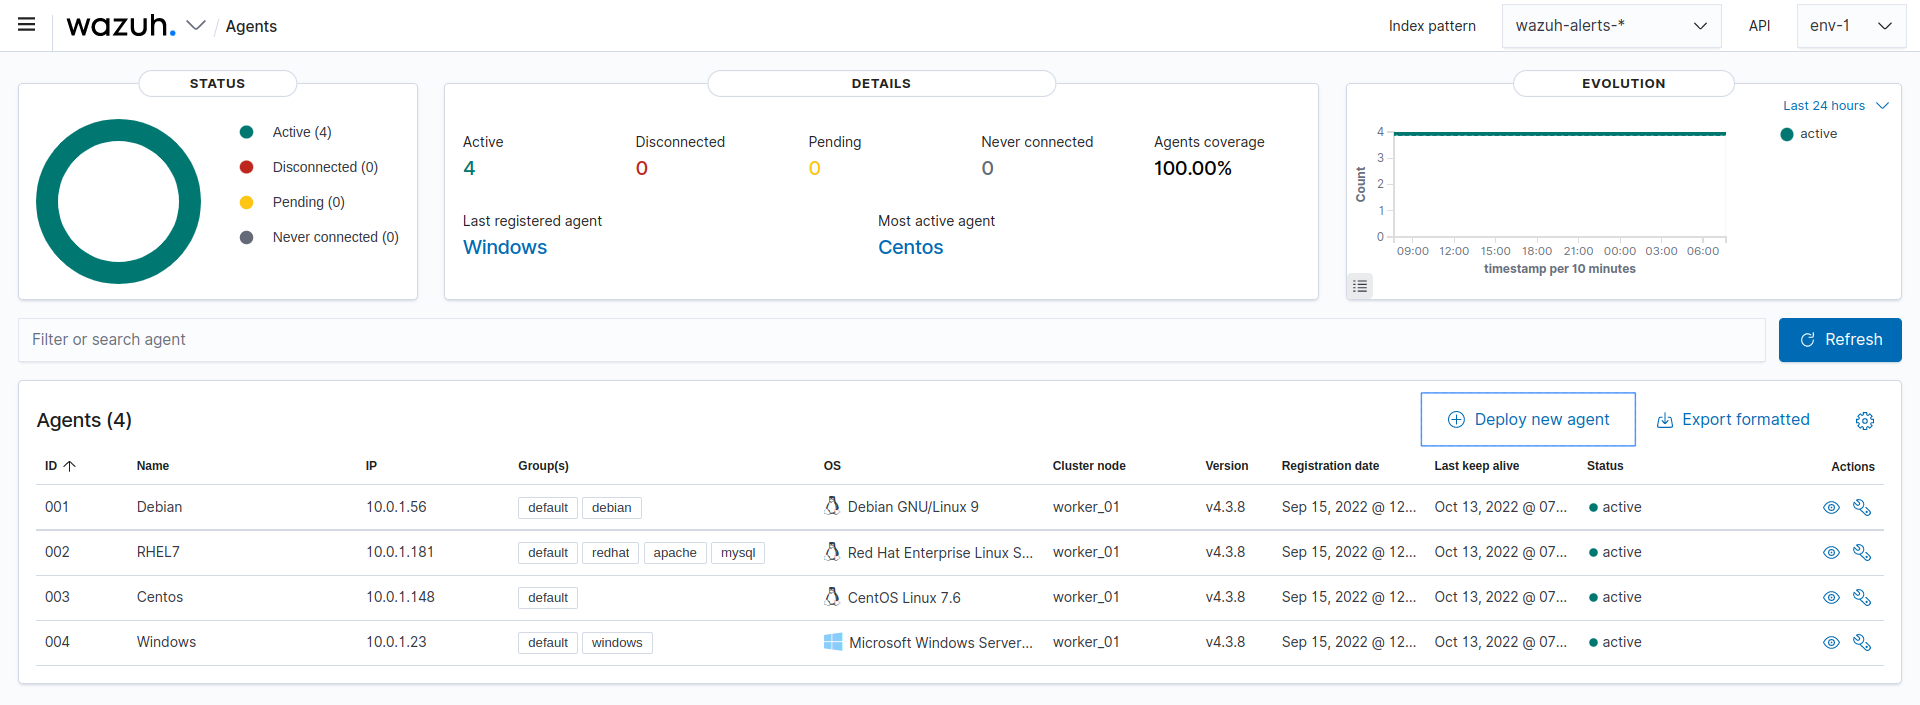1920x705 pixels.
Task: Click Linux icon in CentOS row
Action: click(x=832, y=596)
